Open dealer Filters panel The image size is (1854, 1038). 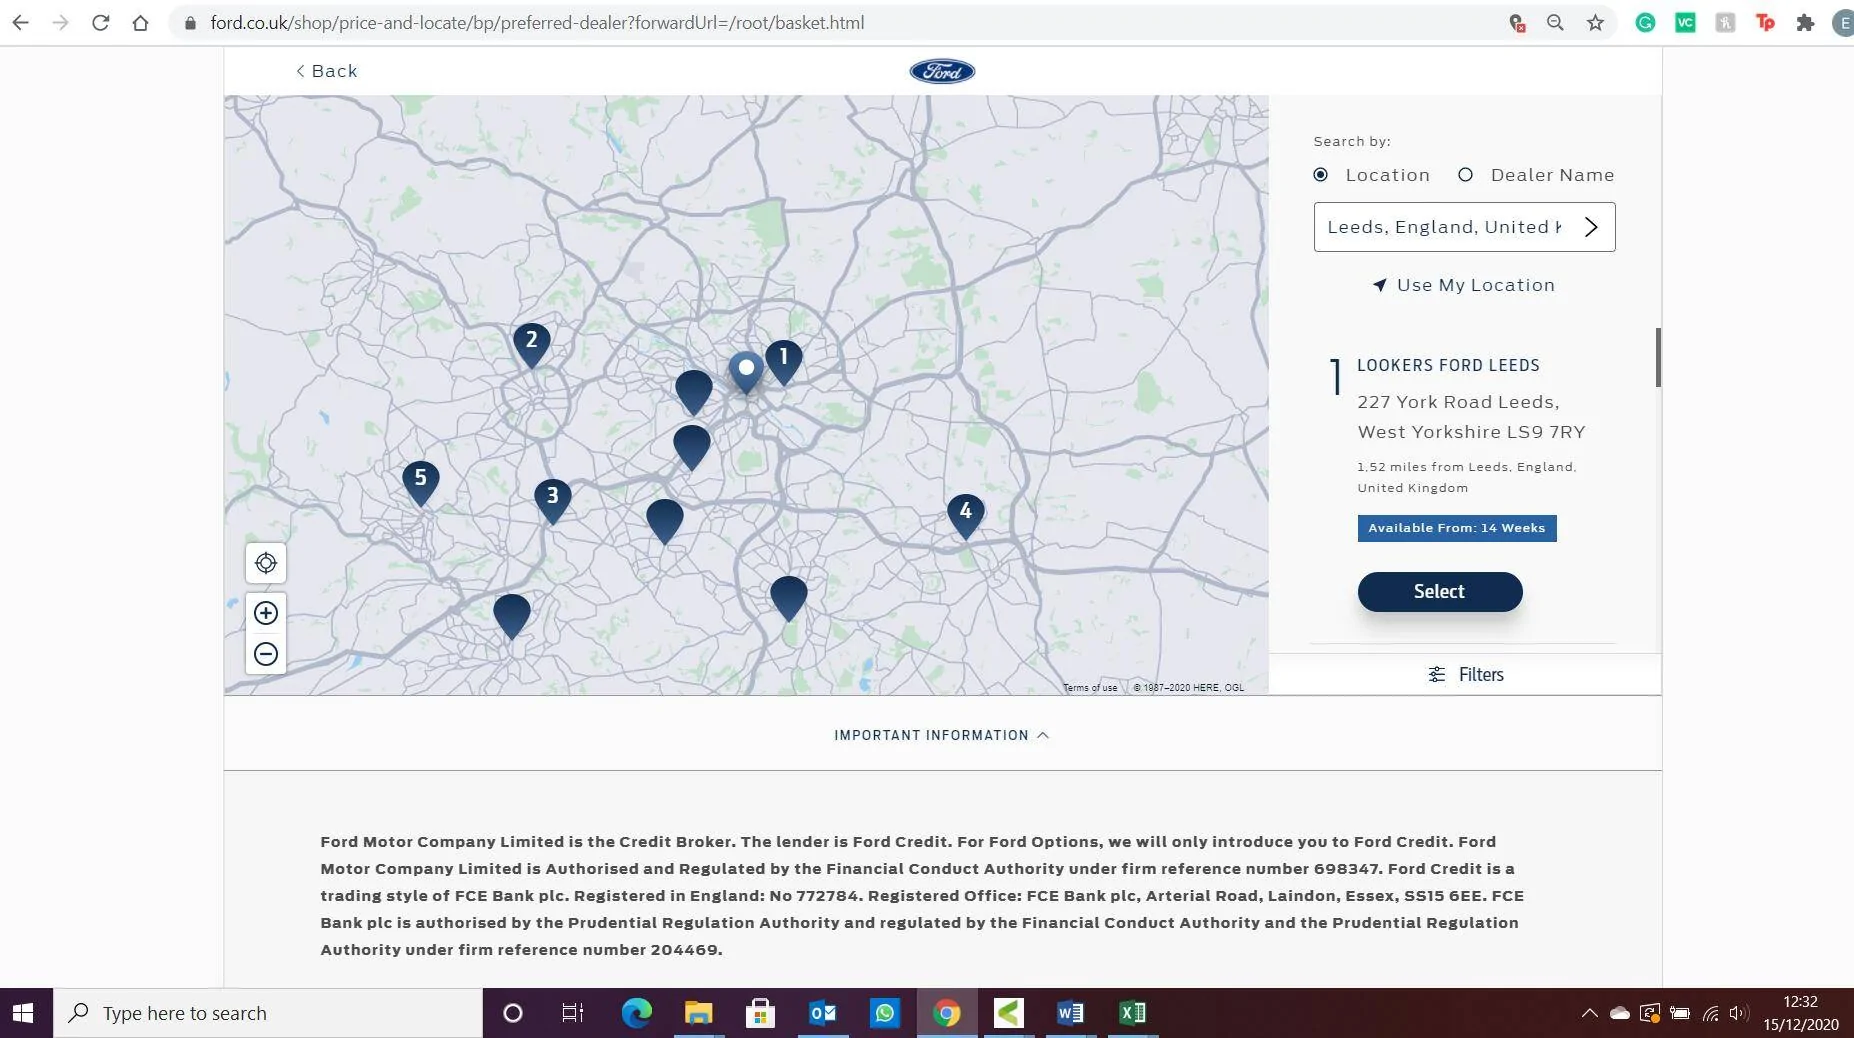1466,674
